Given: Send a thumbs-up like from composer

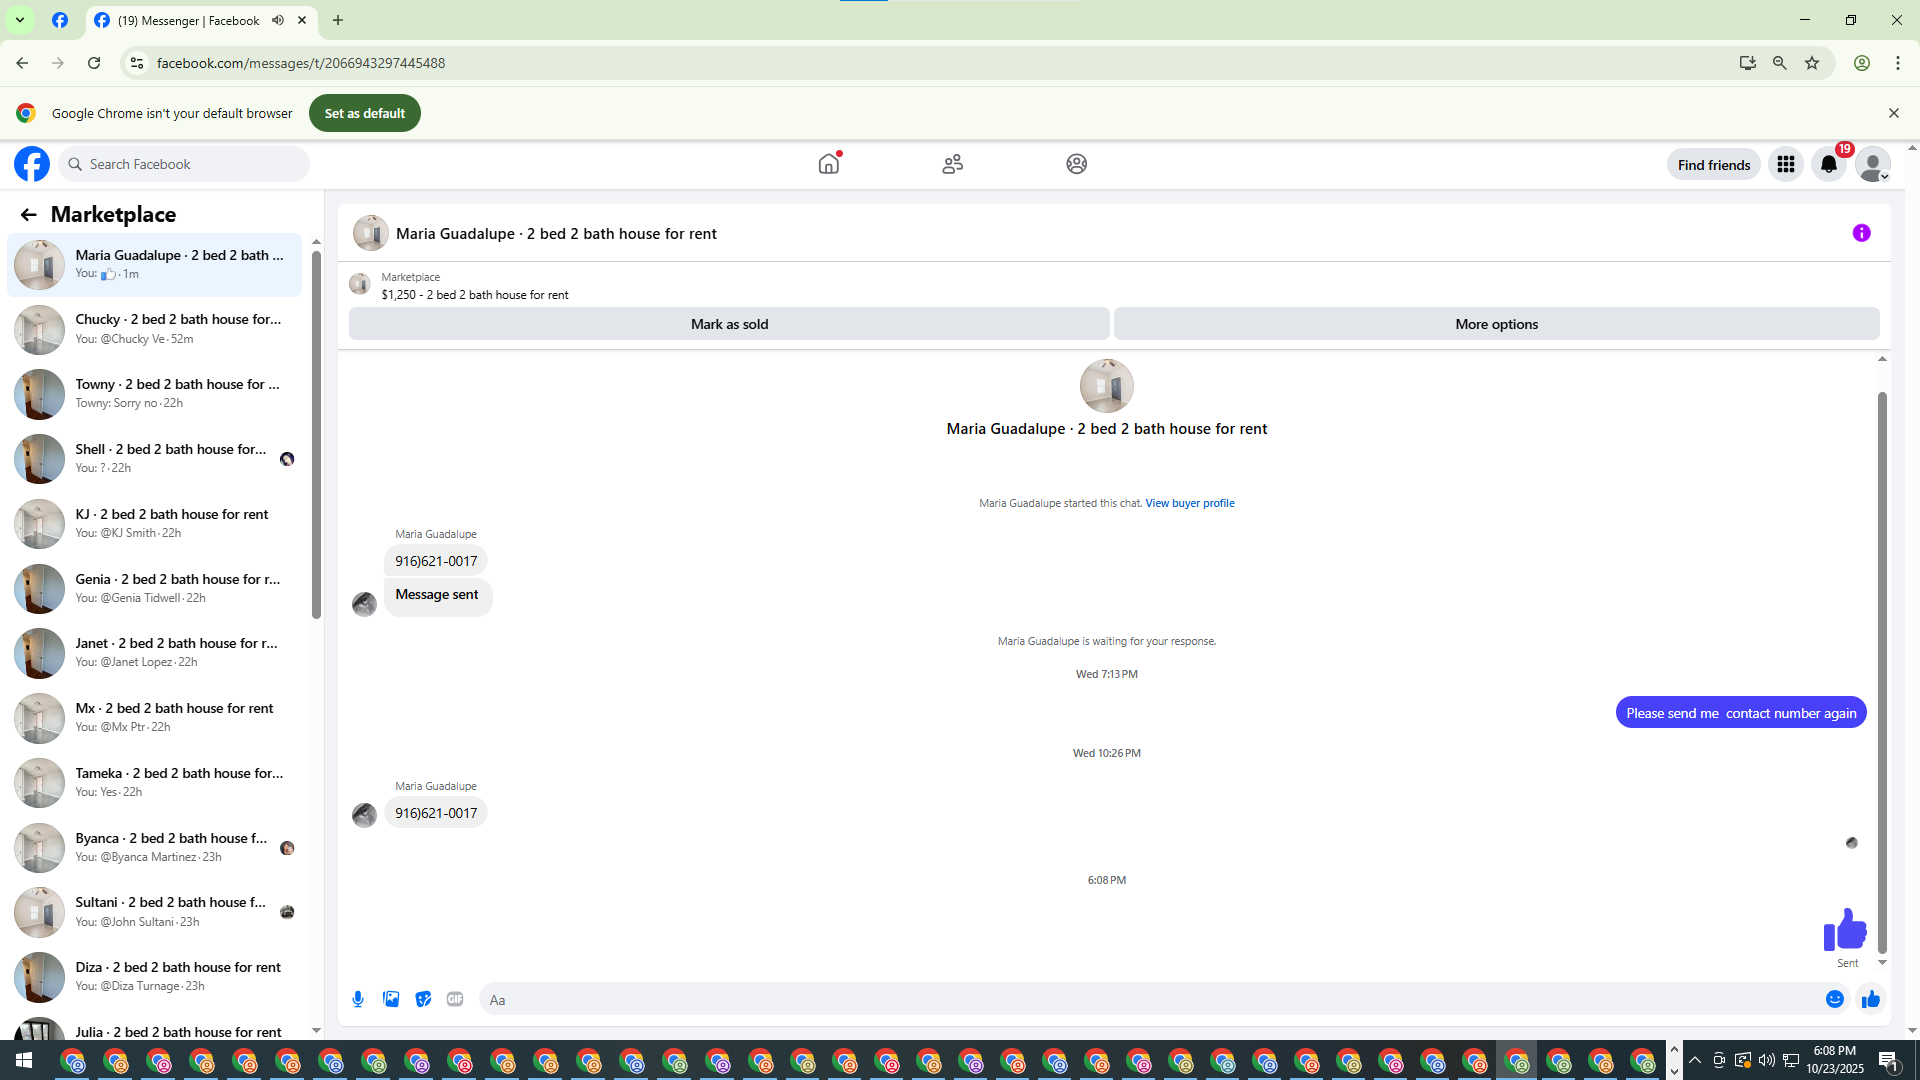Looking at the screenshot, I should (1870, 999).
